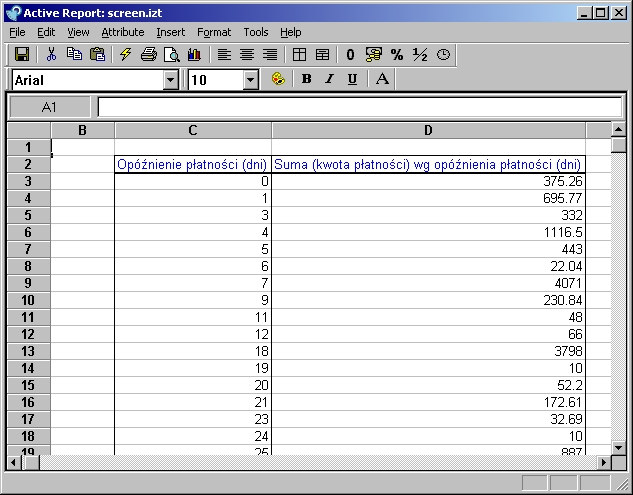This screenshot has width=633, height=495.
Task: Open the Insert menu
Action: 171,32
